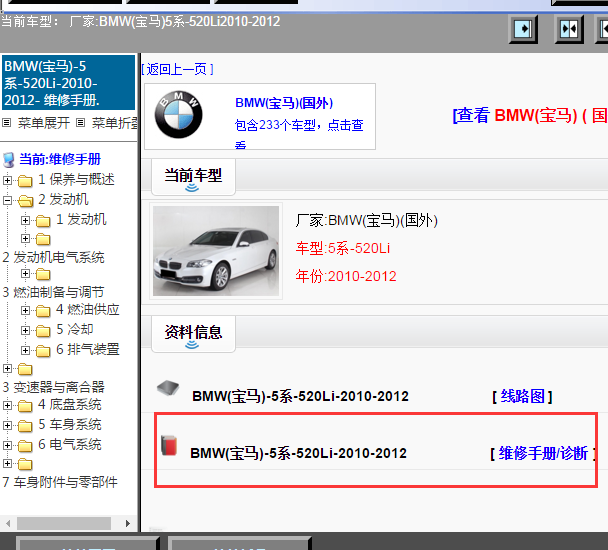The image size is (608, 550).
Task: Click the tree scrollbar right arrow
Action: (128, 524)
